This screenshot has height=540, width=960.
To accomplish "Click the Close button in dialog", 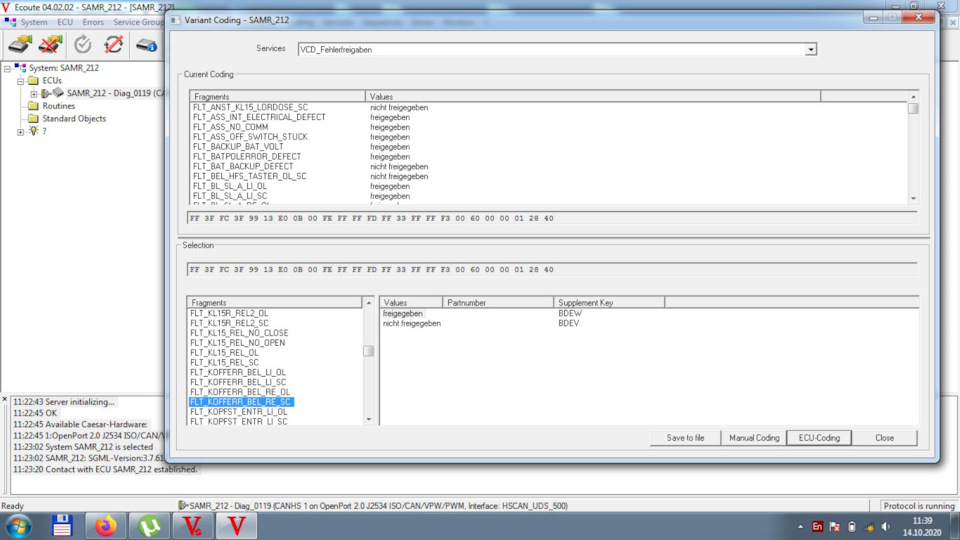I will tap(885, 438).
